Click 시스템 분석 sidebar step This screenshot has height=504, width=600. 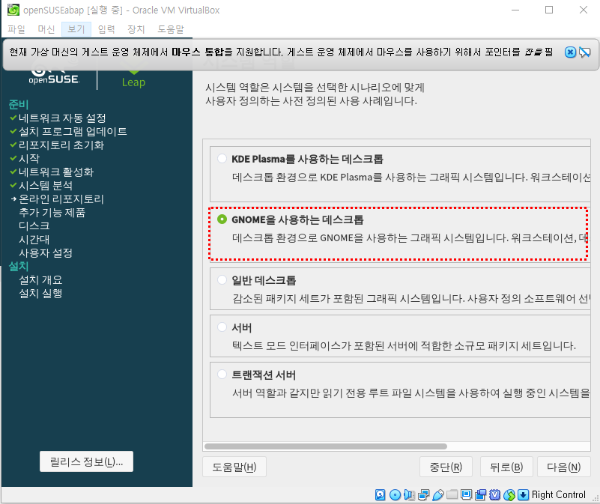point(46,185)
